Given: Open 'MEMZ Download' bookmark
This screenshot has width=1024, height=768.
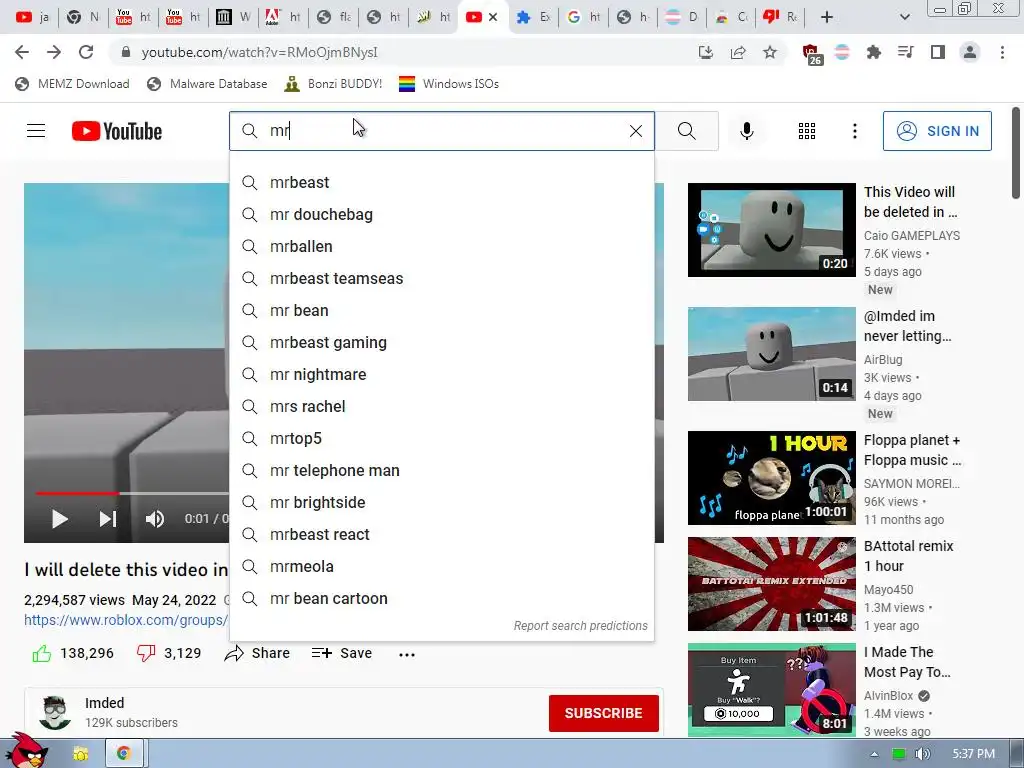Looking at the screenshot, I should tap(72, 84).
